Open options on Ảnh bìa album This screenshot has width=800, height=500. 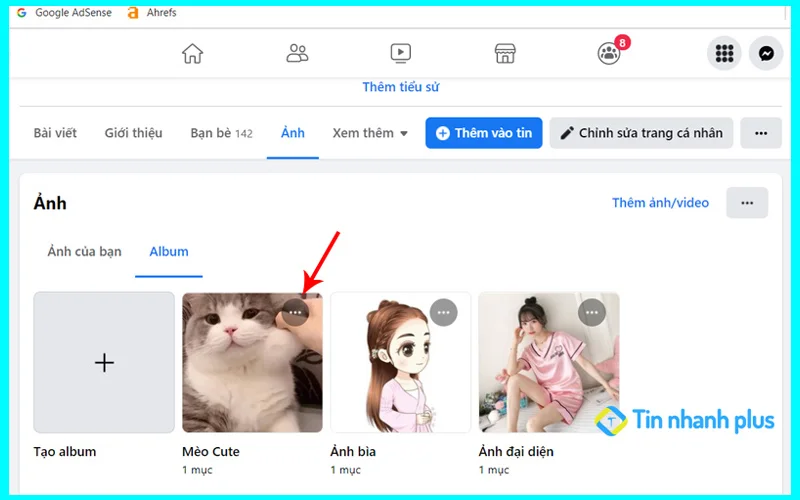443,312
